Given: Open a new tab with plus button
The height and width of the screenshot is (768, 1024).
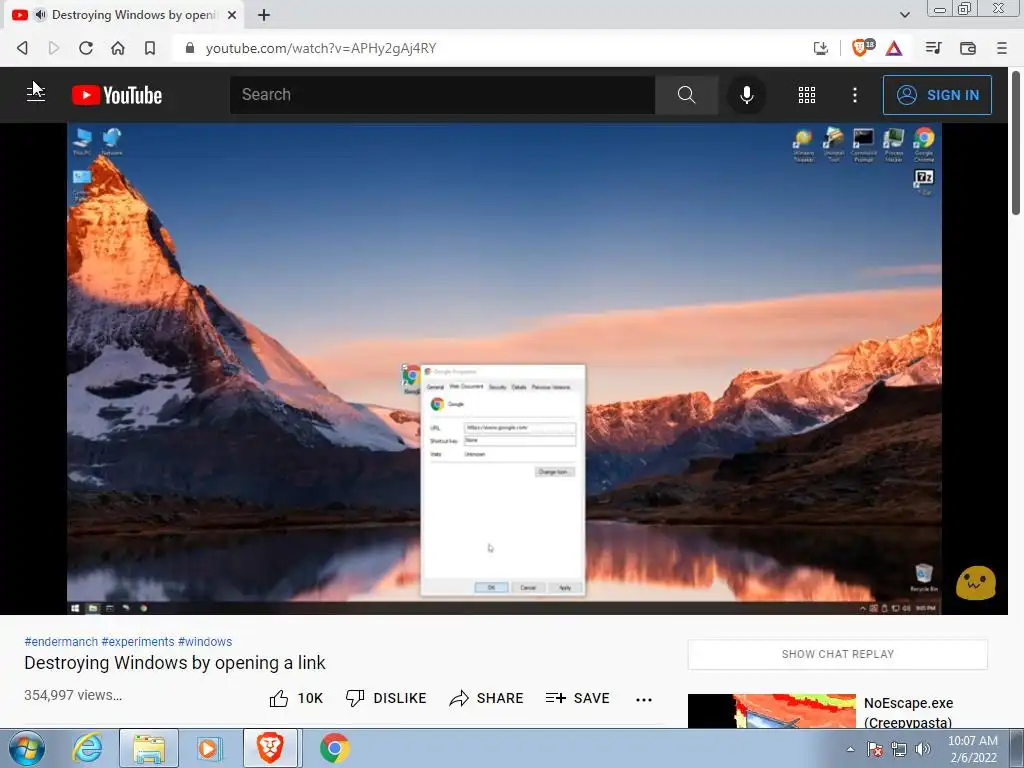Looking at the screenshot, I should pos(264,15).
